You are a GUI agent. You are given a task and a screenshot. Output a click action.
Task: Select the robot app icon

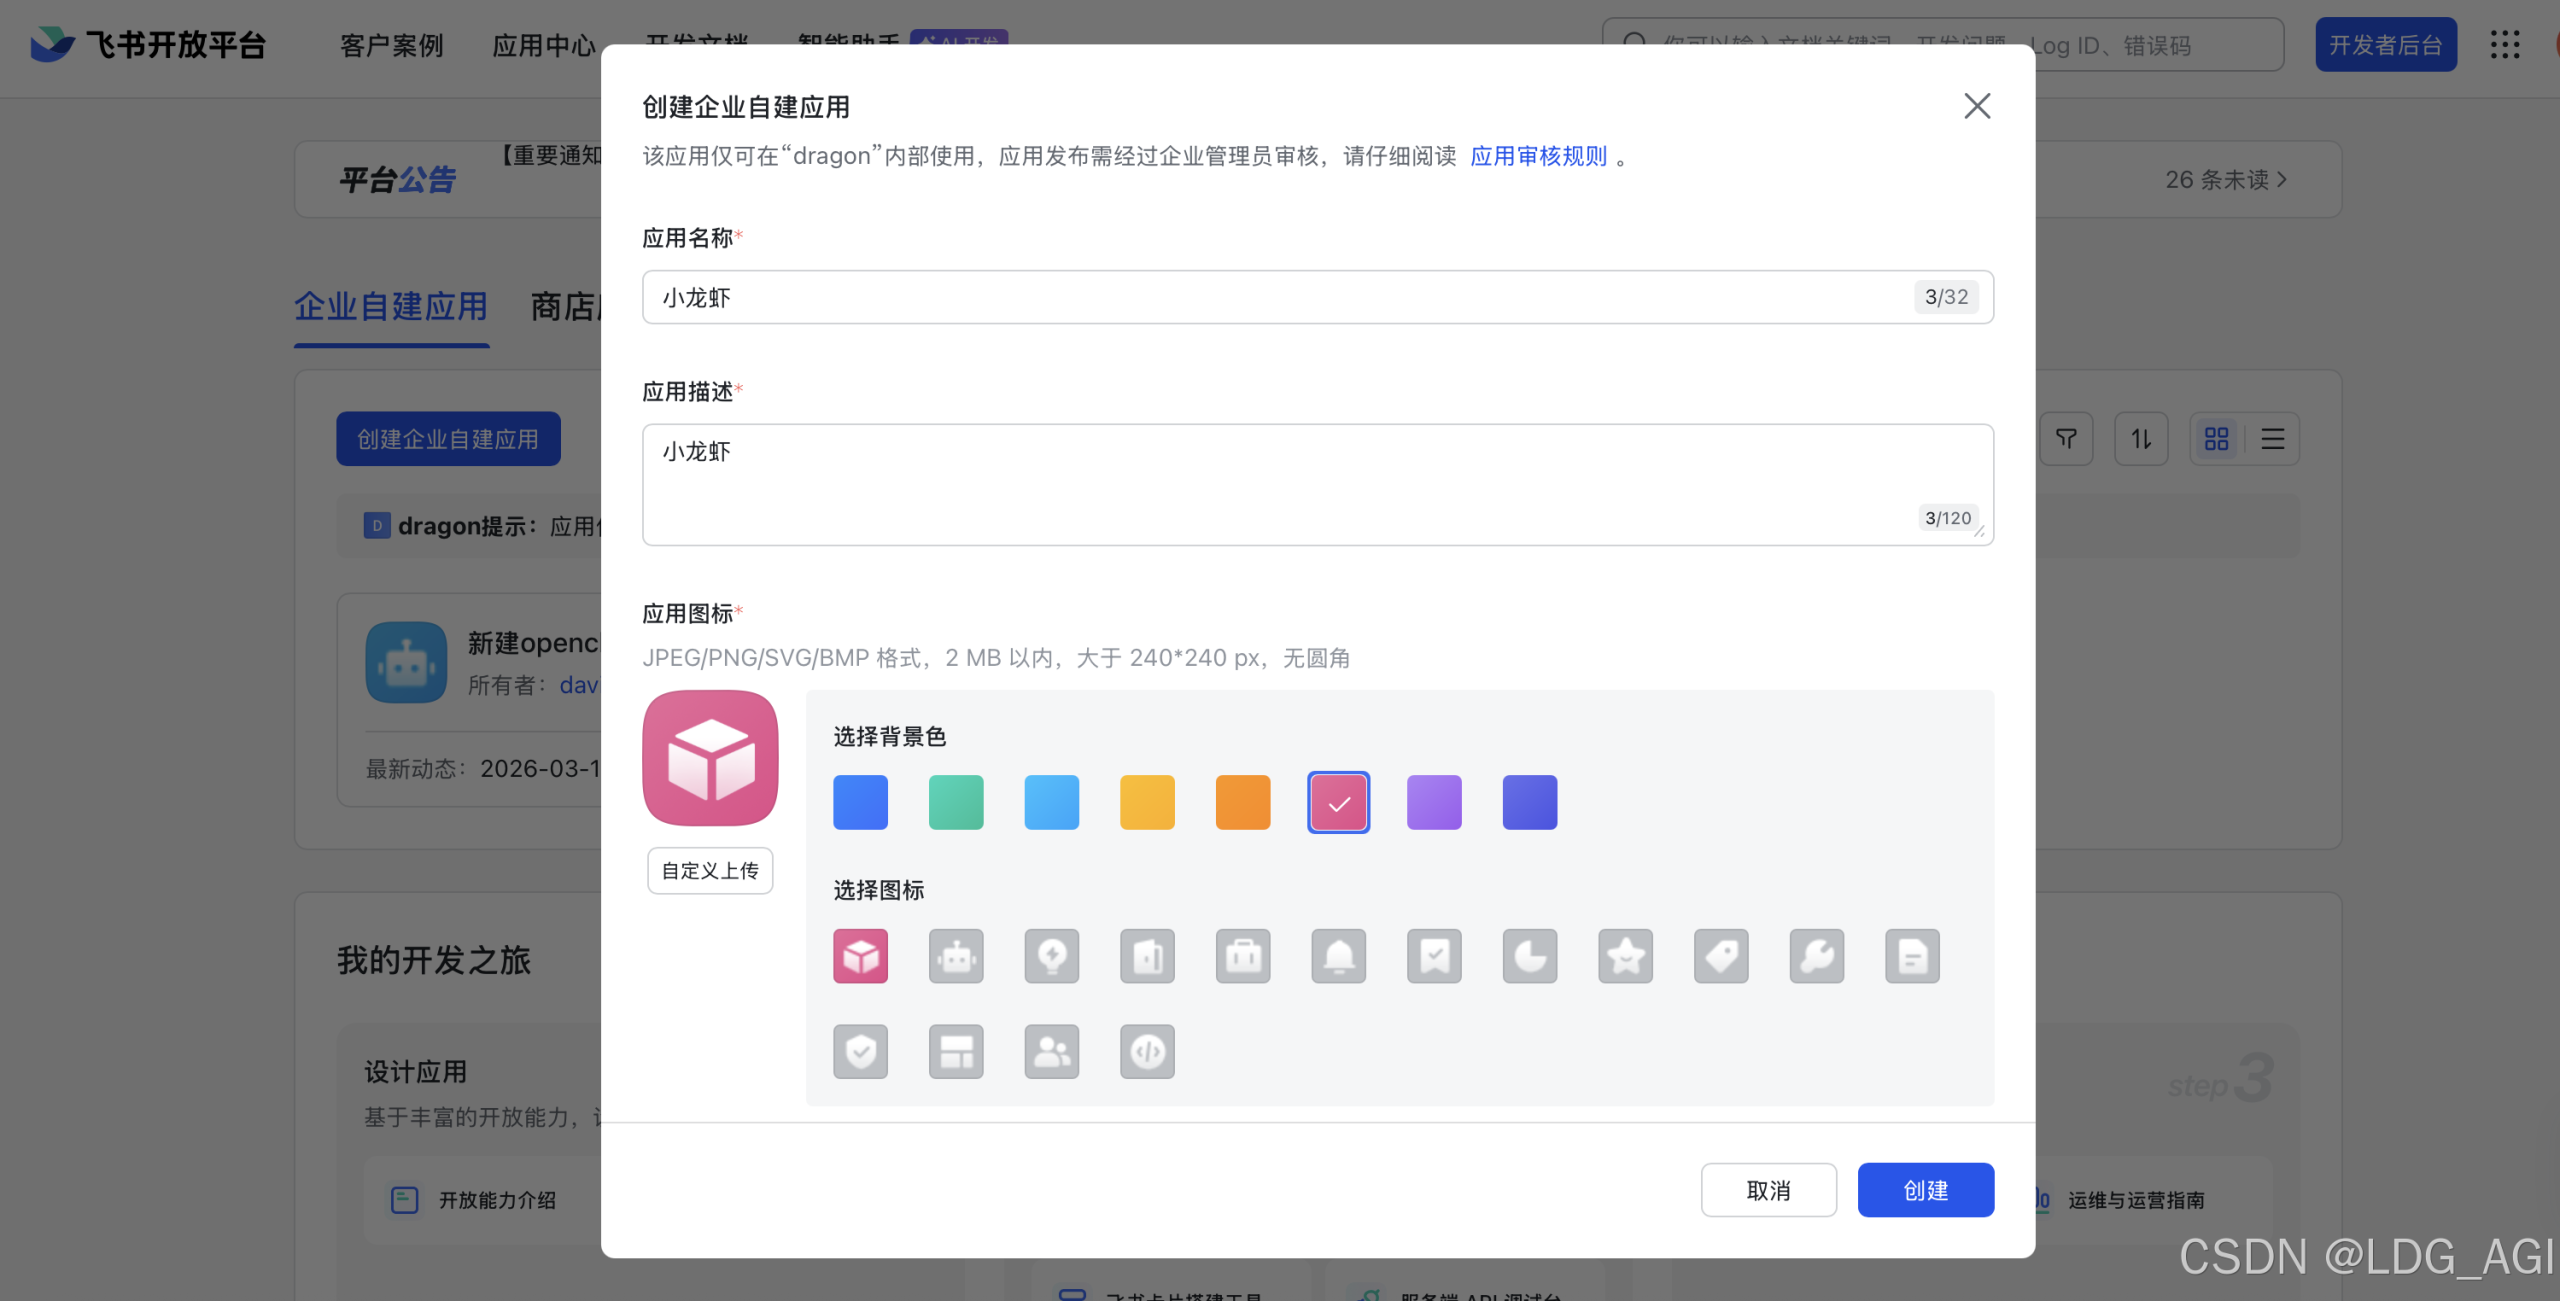point(956,956)
